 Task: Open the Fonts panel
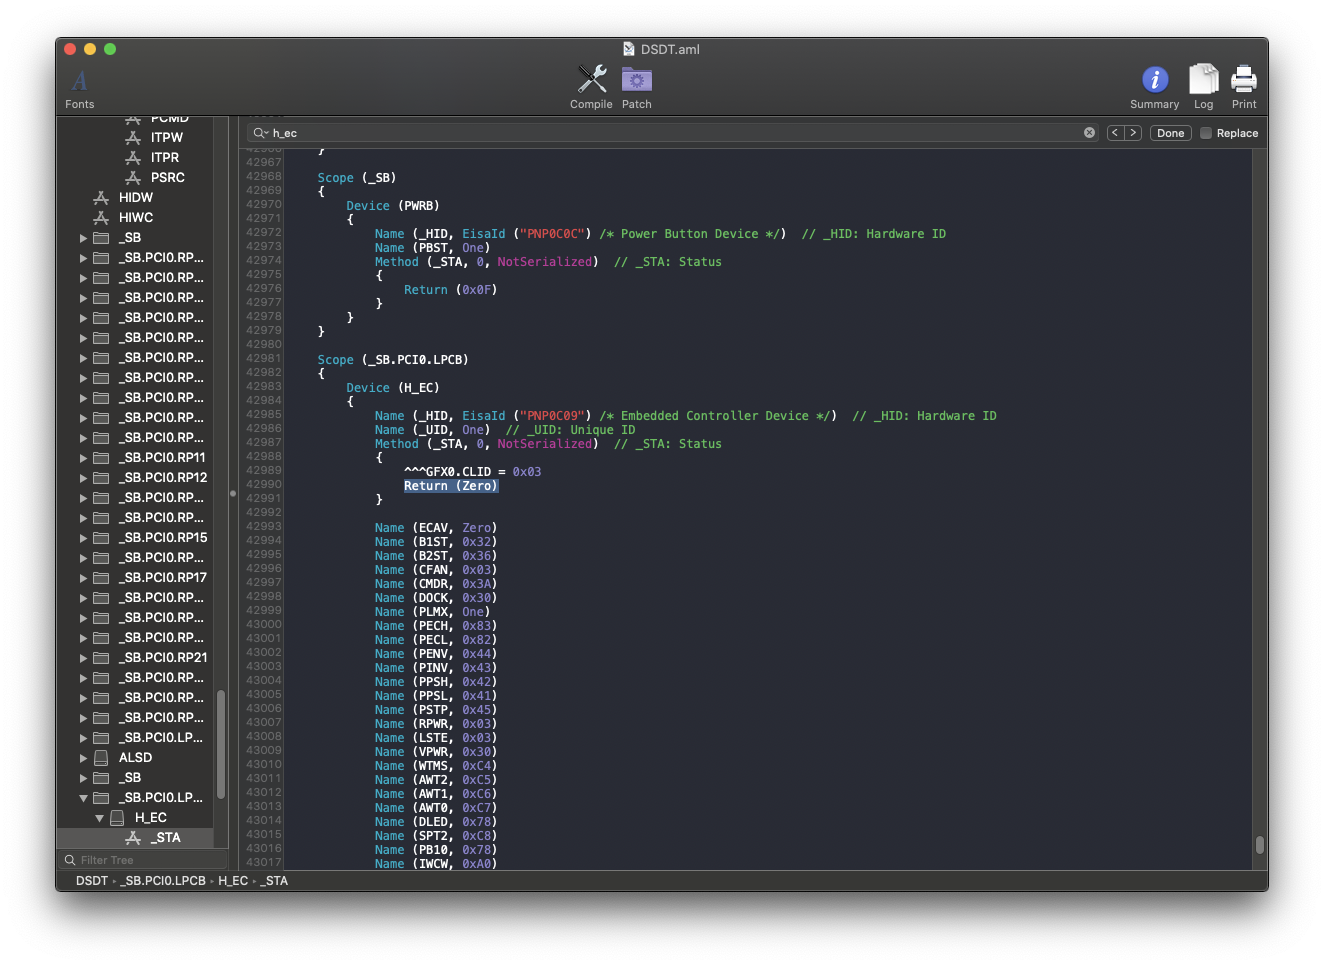79,82
